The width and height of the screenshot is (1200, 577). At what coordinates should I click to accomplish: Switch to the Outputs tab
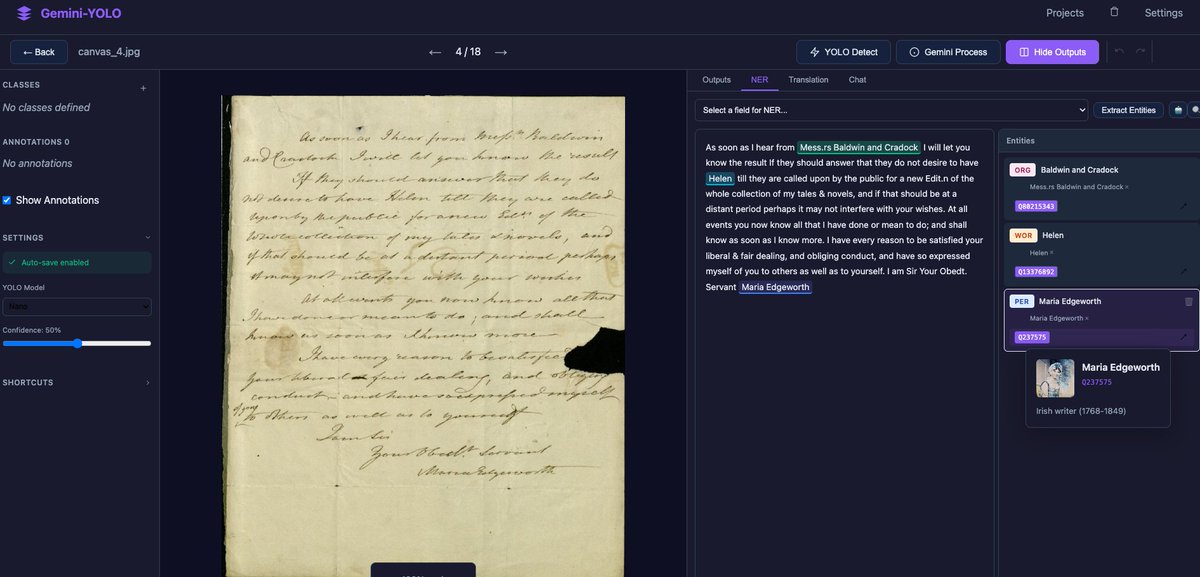pyautogui.click(x=716, y=80)
